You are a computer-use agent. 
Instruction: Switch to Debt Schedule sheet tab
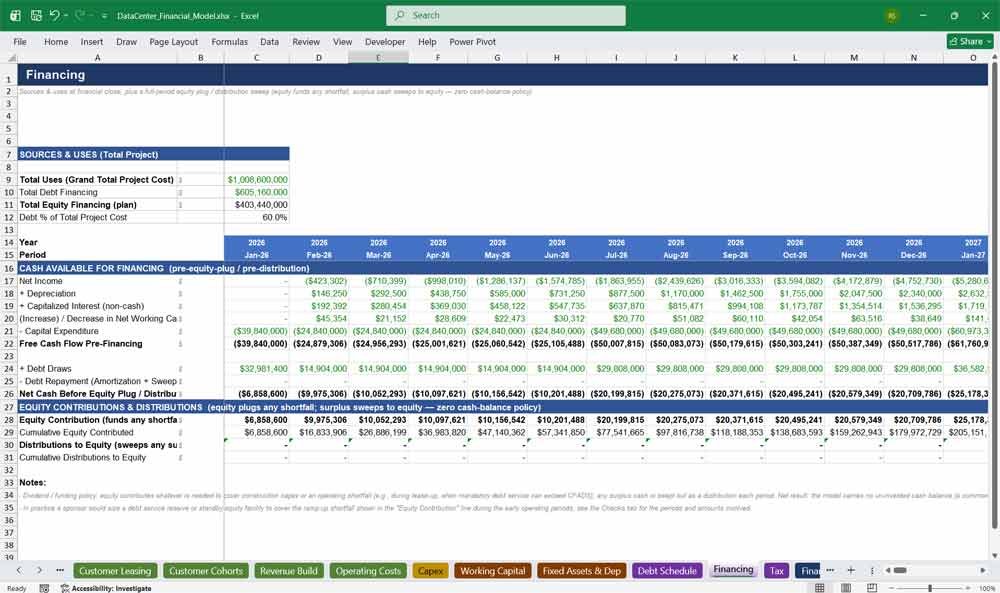pos(667,571)
